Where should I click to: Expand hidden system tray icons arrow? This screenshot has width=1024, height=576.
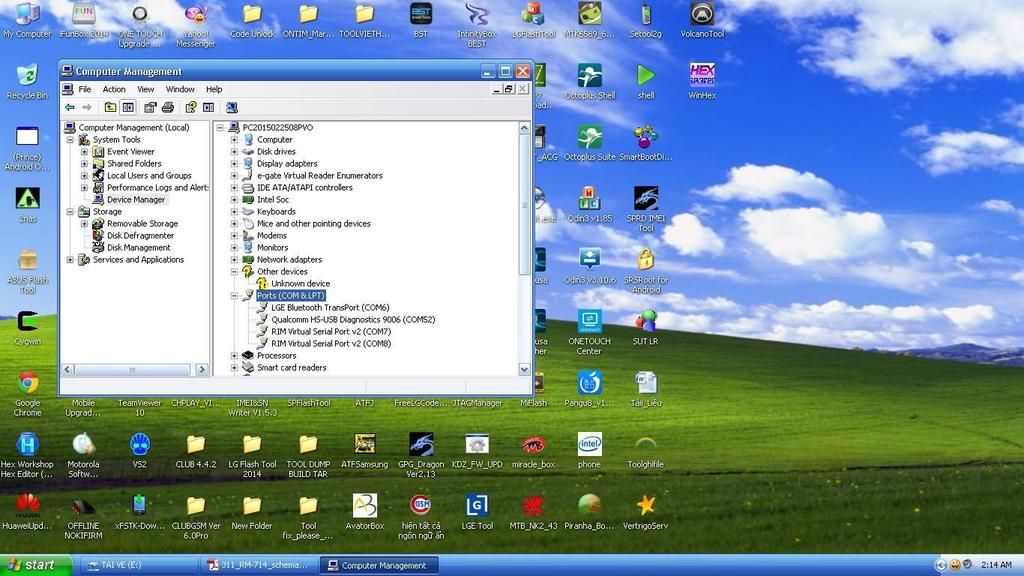(940, 565)
